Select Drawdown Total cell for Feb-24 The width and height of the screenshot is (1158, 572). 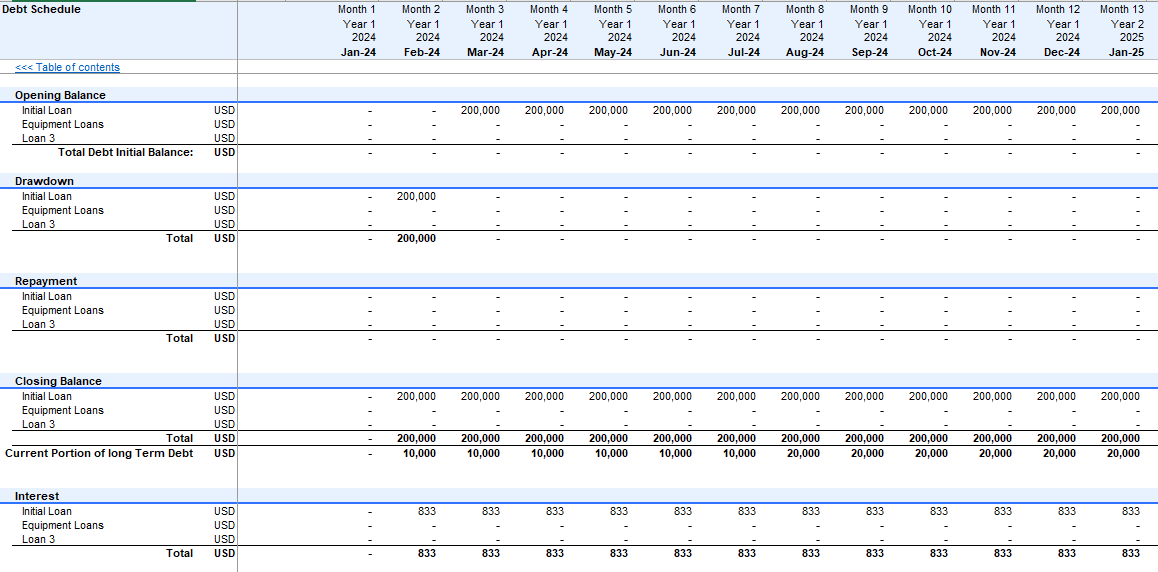[x=416, y=238]
